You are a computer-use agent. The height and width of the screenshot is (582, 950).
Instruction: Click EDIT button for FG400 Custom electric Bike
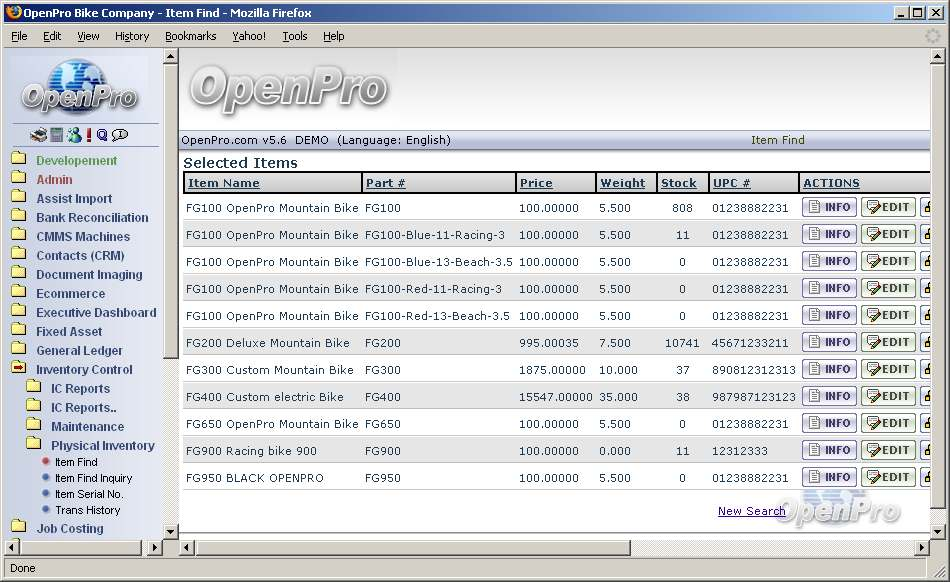(888, 396)
